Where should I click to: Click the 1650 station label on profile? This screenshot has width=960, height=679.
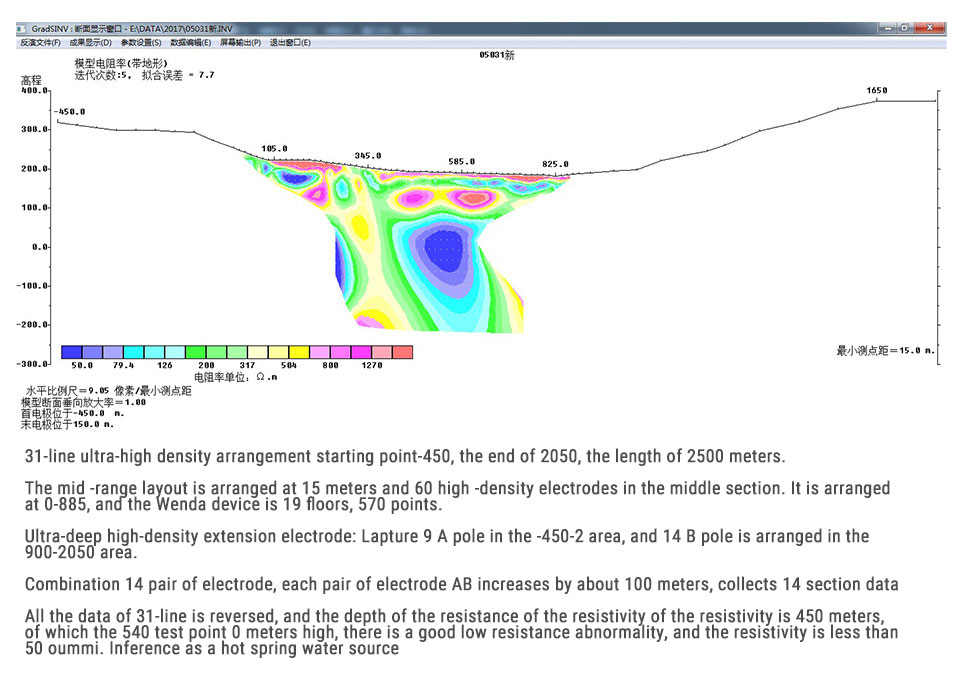click(876, 91)
